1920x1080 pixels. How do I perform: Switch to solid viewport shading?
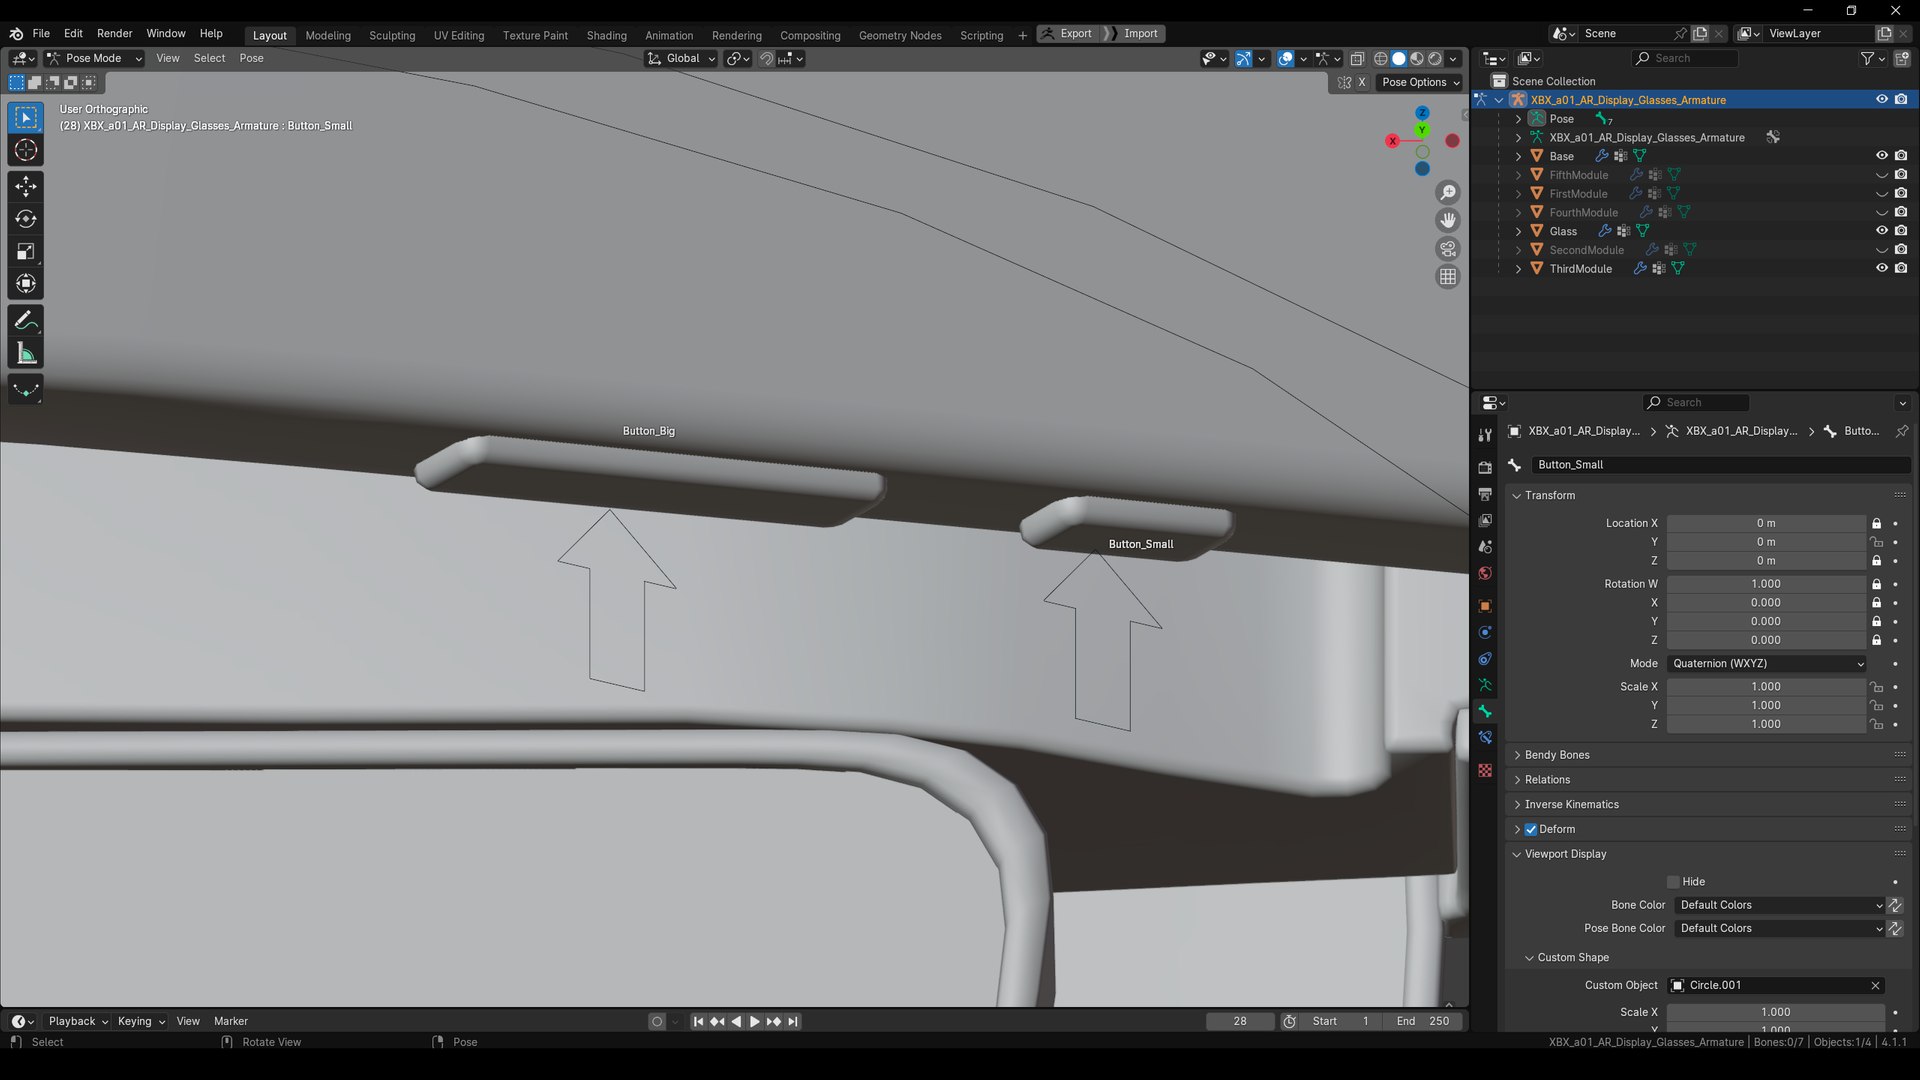(x=1398, y=59)
